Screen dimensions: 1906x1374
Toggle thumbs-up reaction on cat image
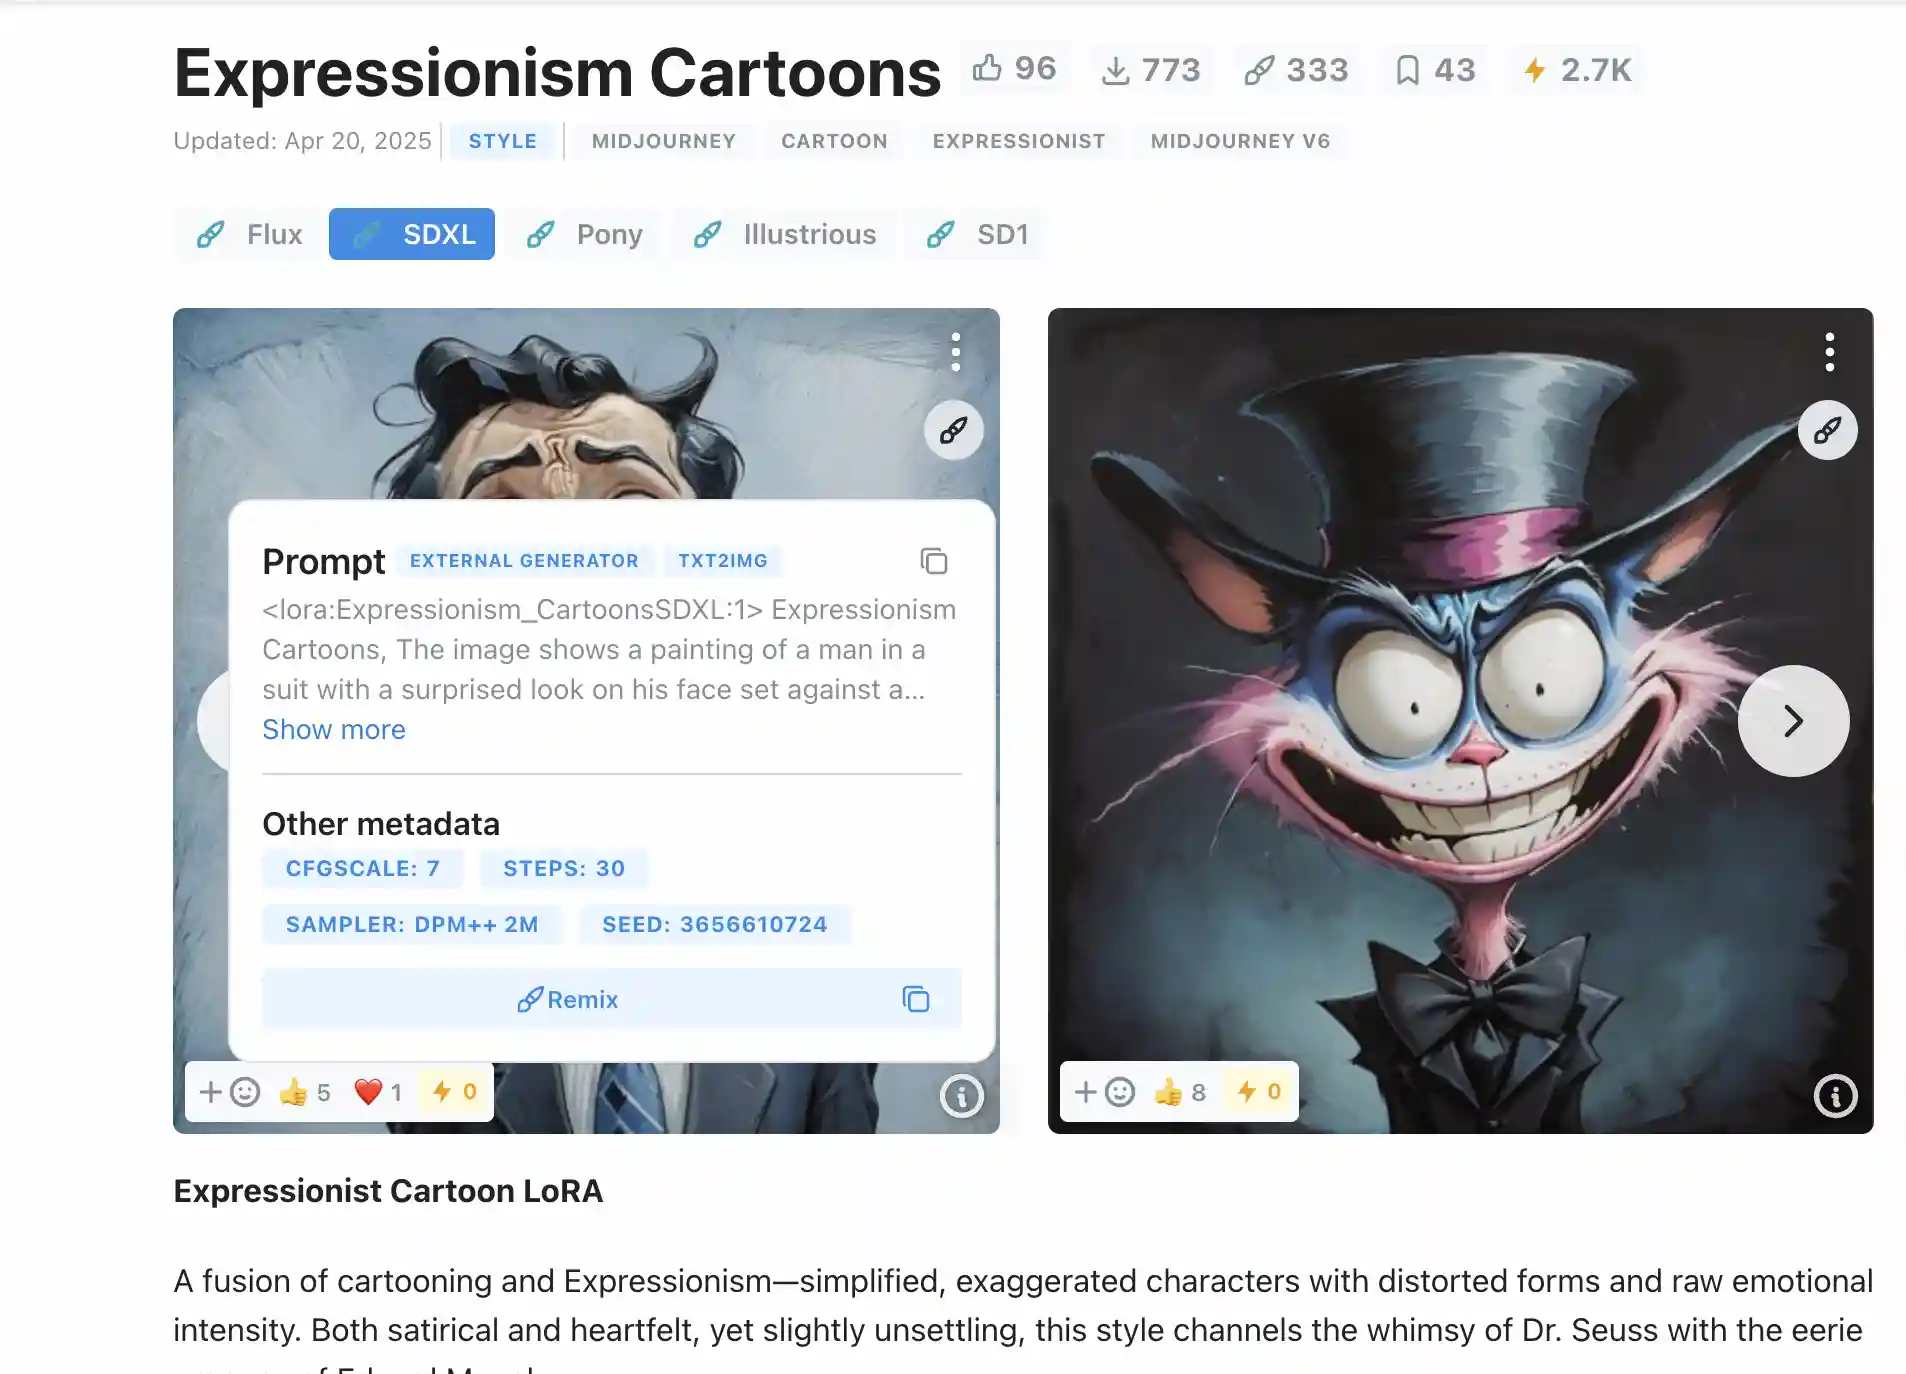pyautogui.click(x=1180, y=1092)
